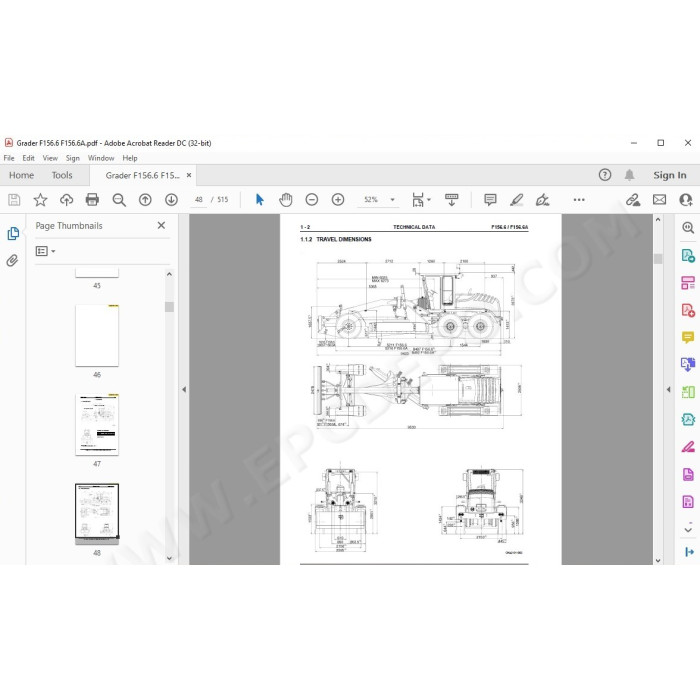Print the document
This screenshot has width=700, height=700.
pyautogui.click(x=92, y=200)
